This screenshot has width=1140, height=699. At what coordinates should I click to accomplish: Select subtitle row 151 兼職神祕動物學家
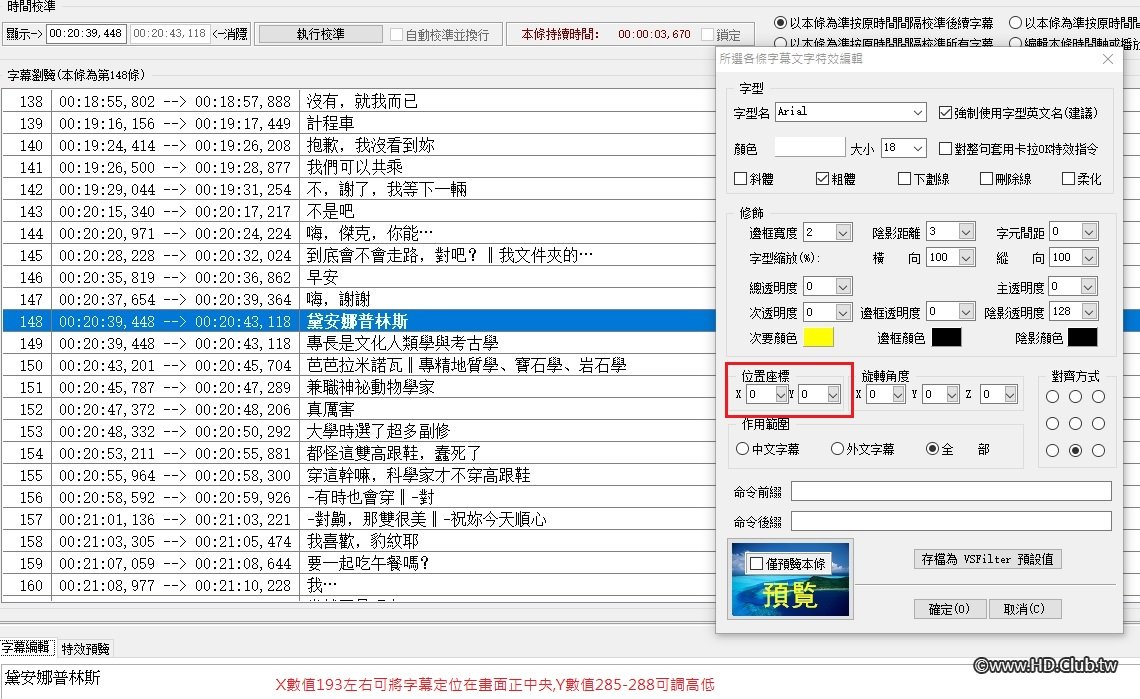[359, 387]
